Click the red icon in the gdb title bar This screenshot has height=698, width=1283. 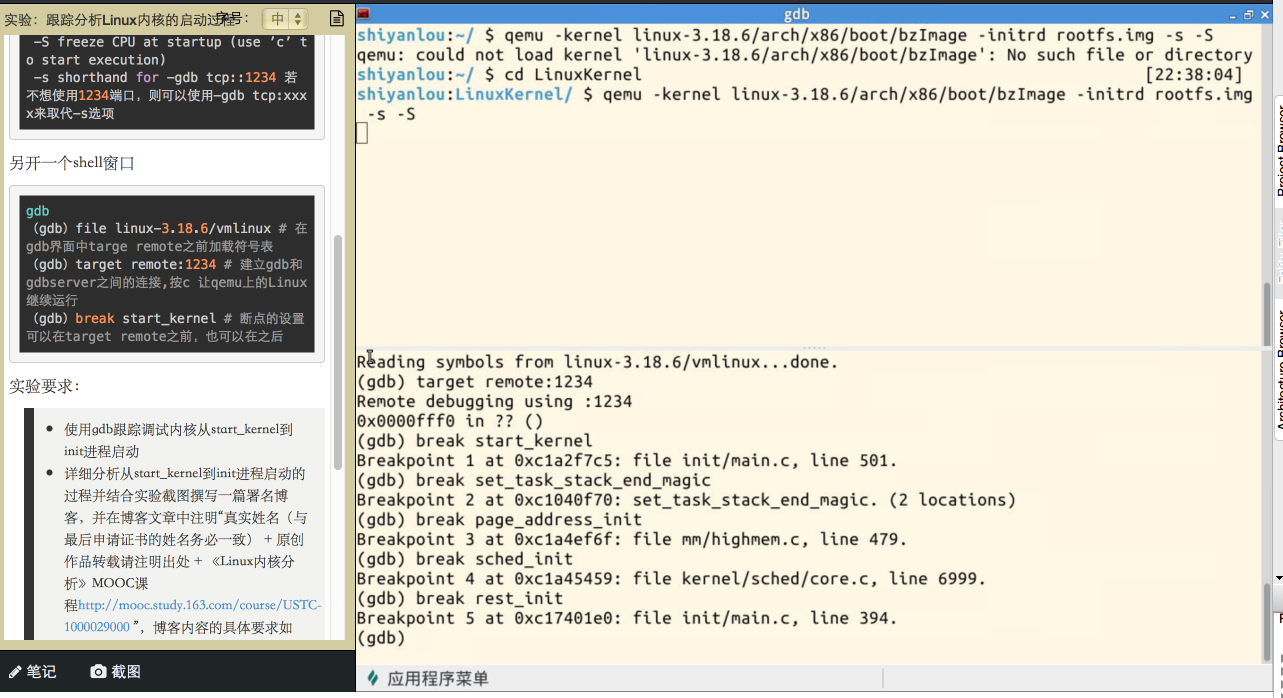click(x=364, y=13)
